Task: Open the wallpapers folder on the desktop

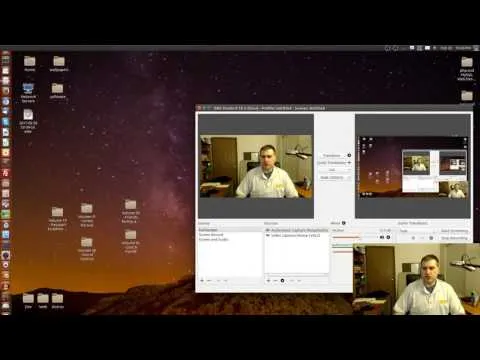Action: pyautogui.click(x=59, y=64)
